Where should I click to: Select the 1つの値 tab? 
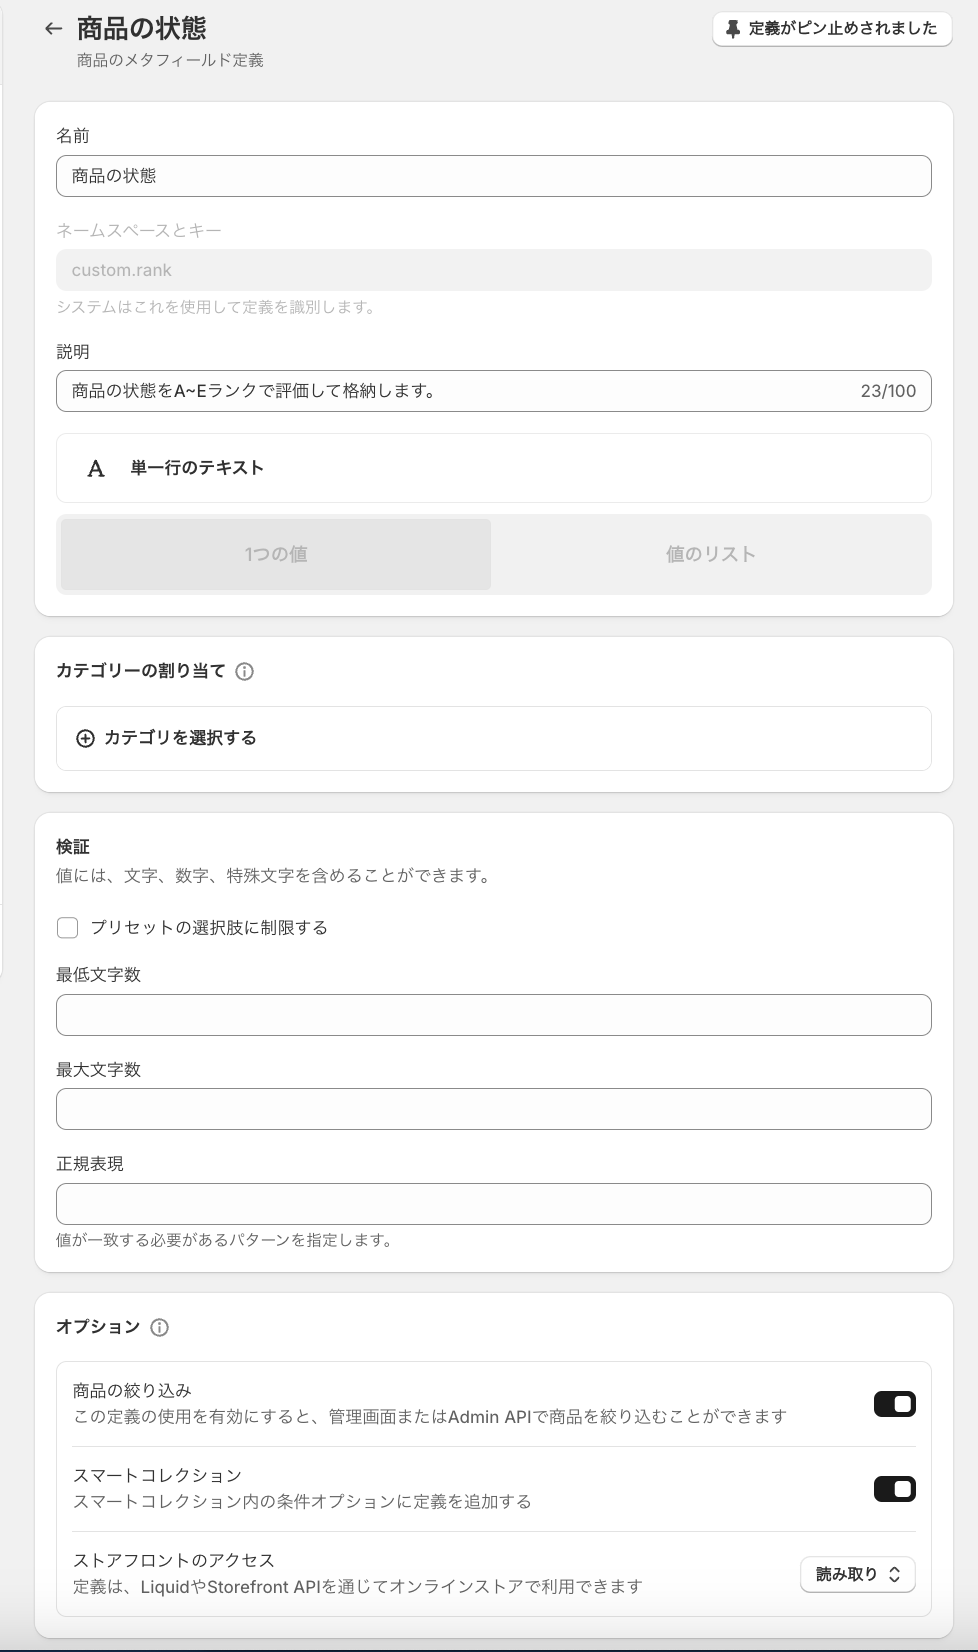tap(276, 554)
